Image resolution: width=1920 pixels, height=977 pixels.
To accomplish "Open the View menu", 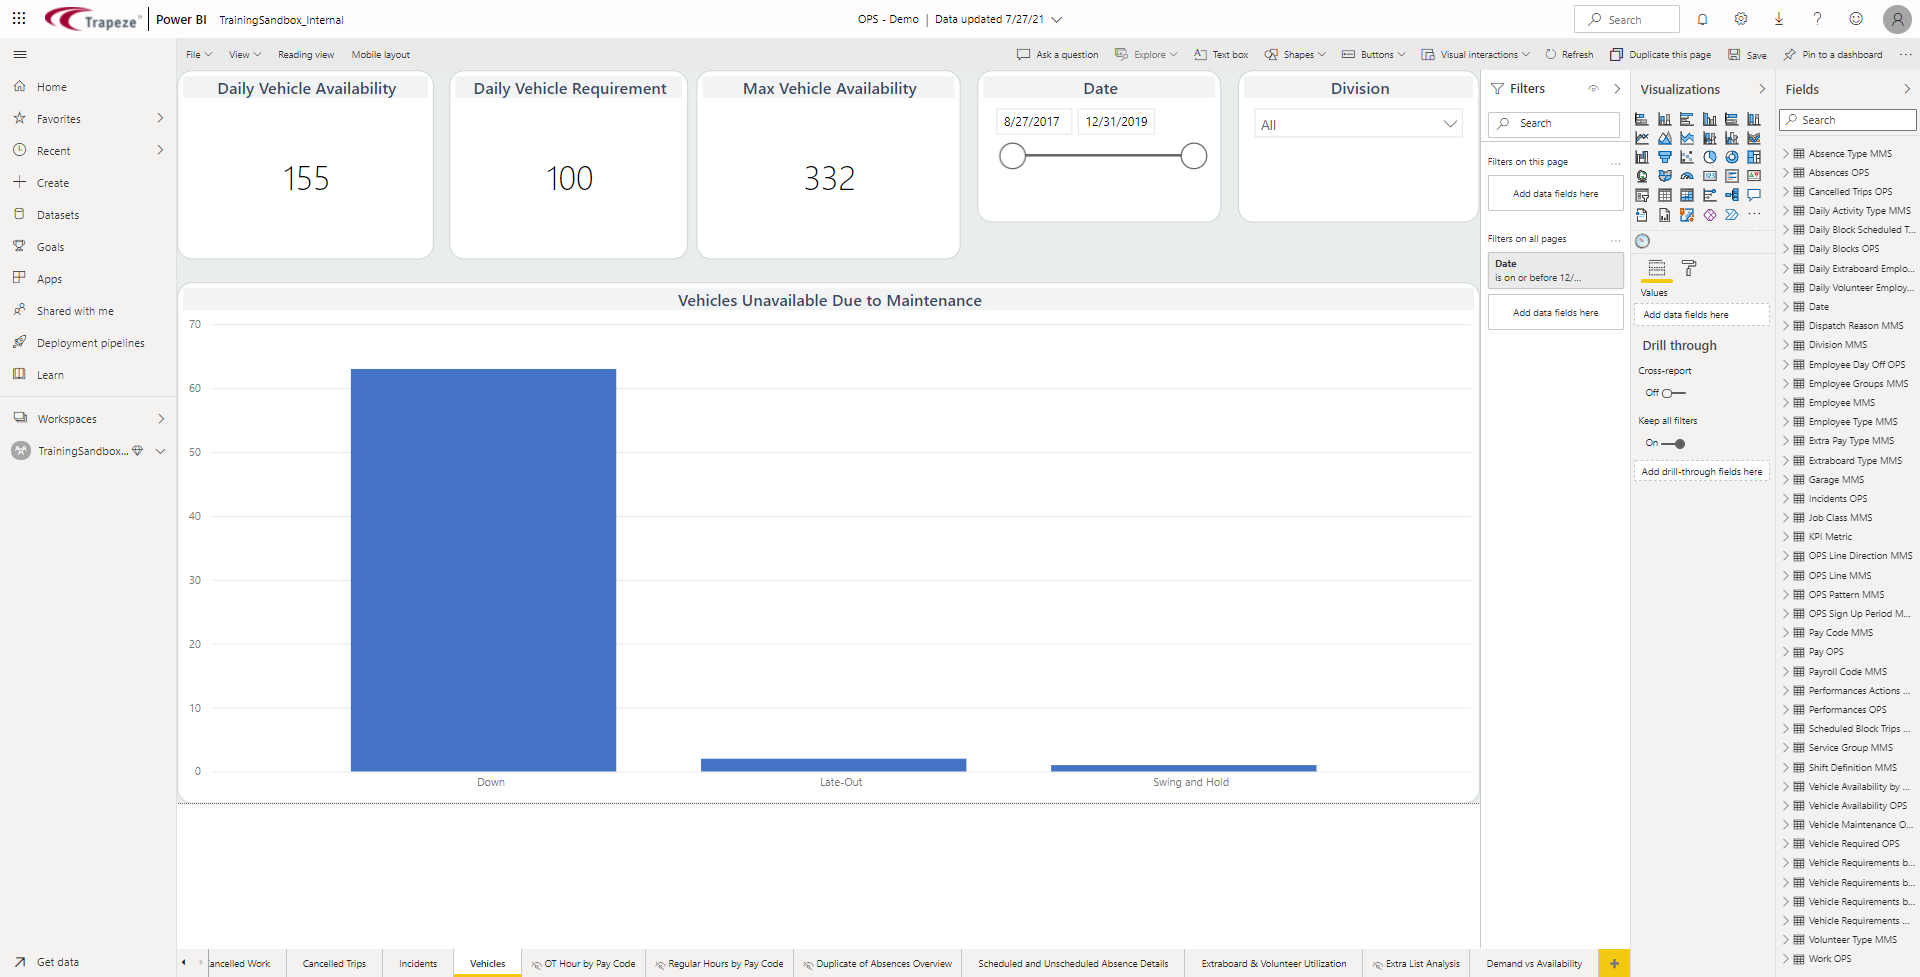I will tap(244, 54).
